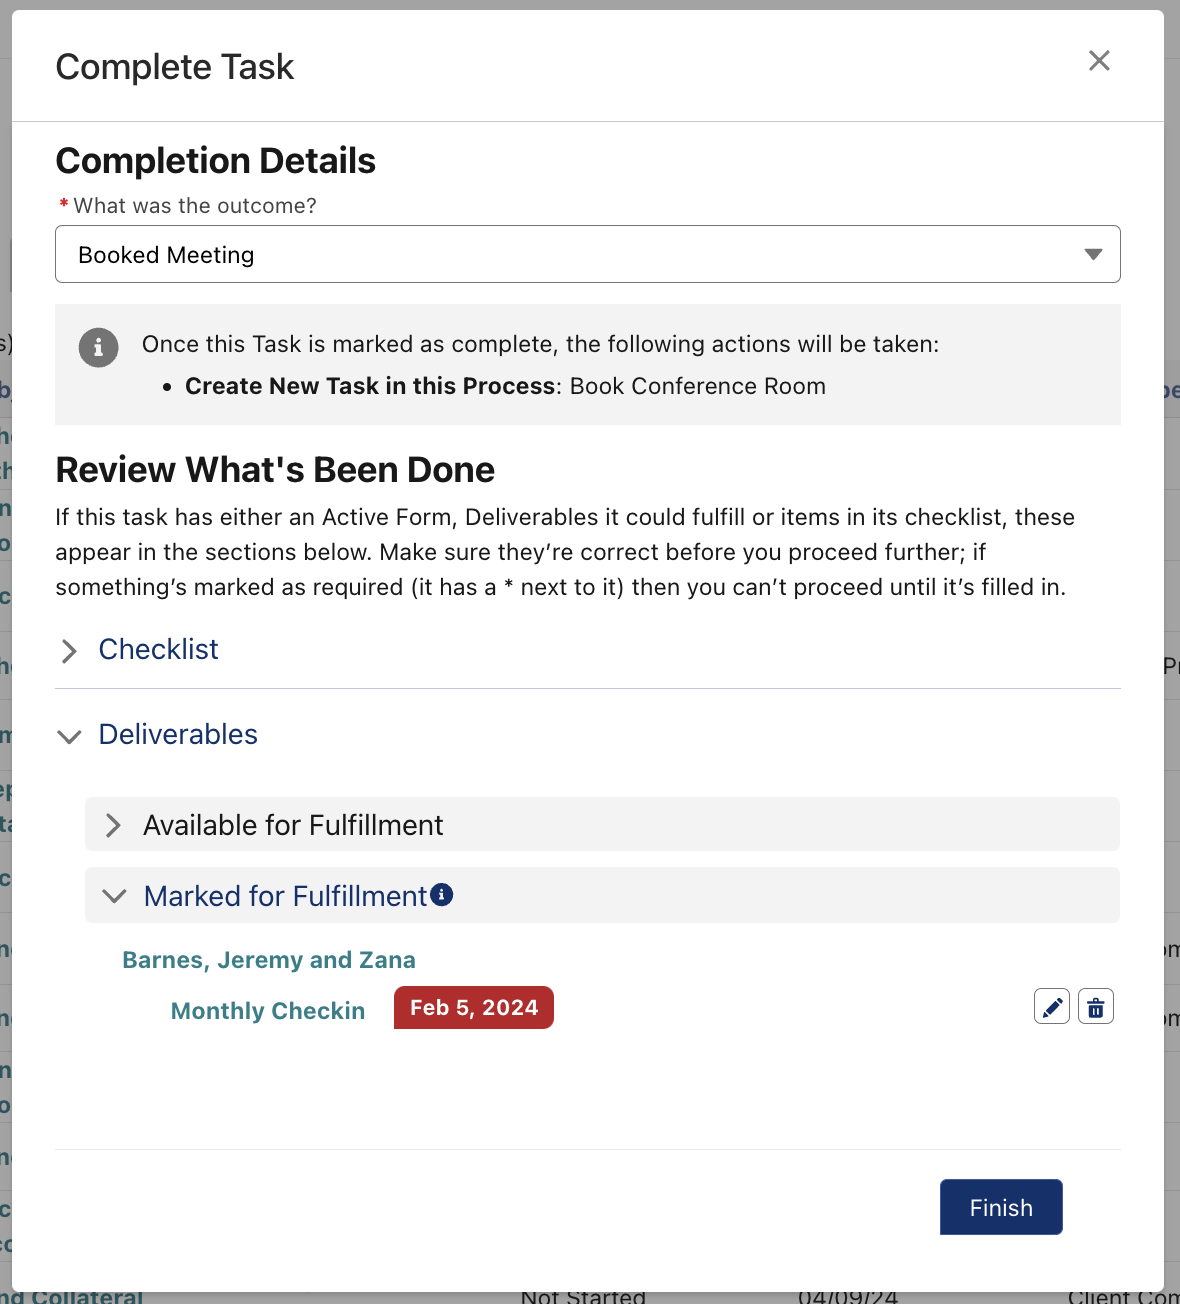The width and height of the screenshot is (1180, 1304).
Task: Select the Monthly Checkin deliverable name
Action: (x=267, y=1011)
